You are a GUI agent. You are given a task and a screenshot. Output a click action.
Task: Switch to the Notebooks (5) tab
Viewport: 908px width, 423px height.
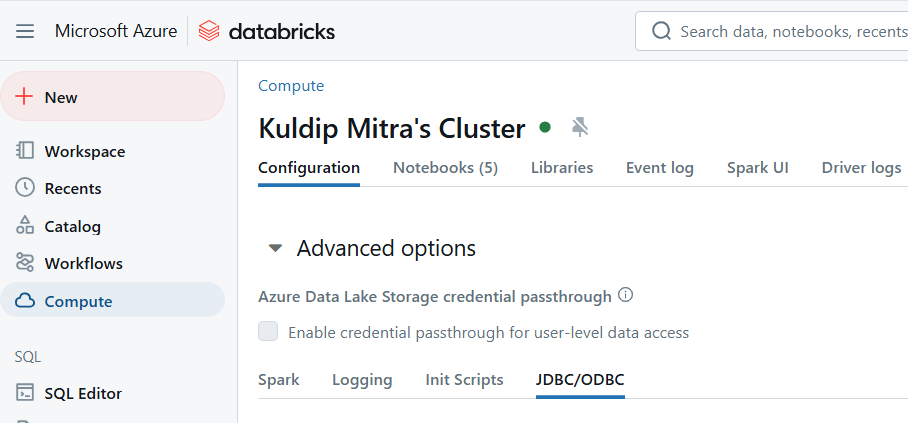445,168
